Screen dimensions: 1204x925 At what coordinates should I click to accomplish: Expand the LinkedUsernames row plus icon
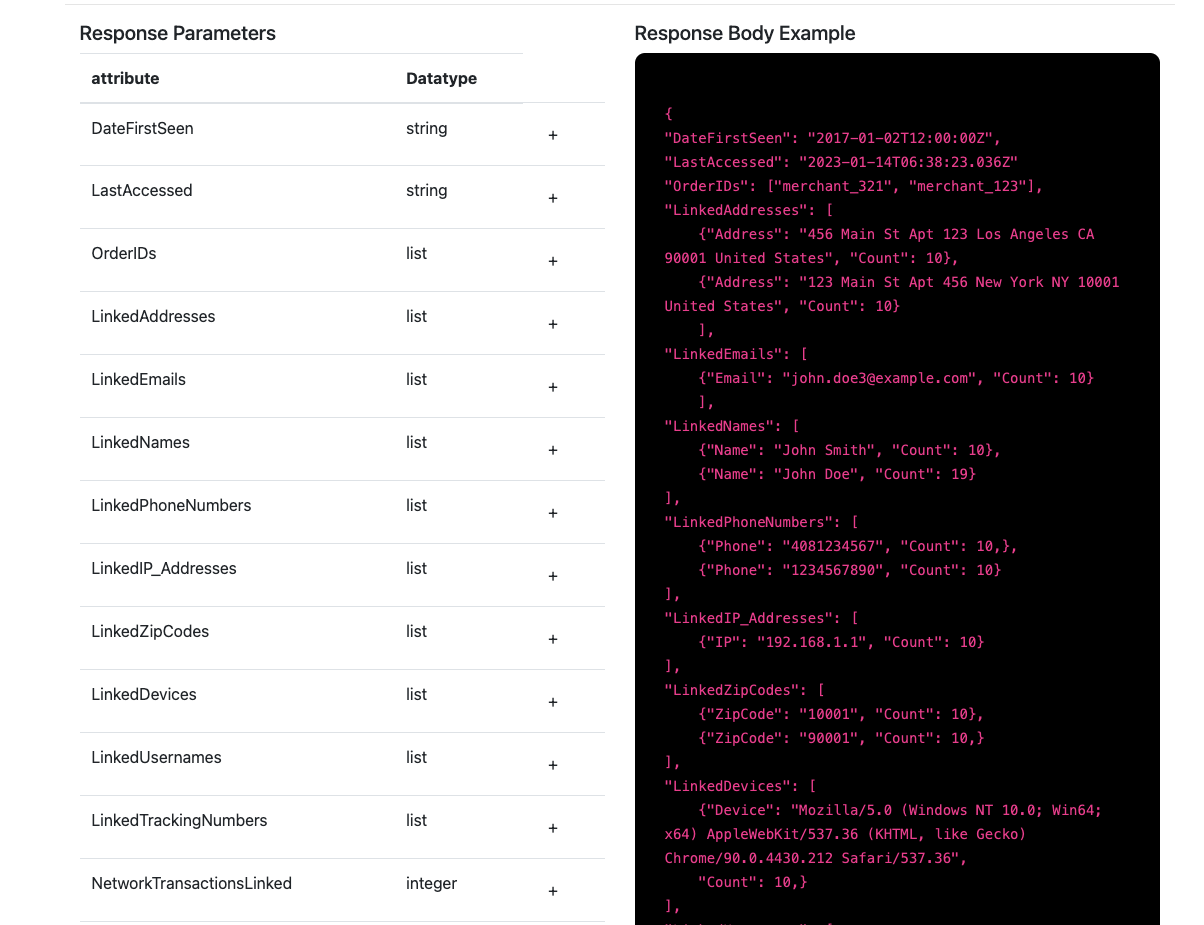click(553, 765)
